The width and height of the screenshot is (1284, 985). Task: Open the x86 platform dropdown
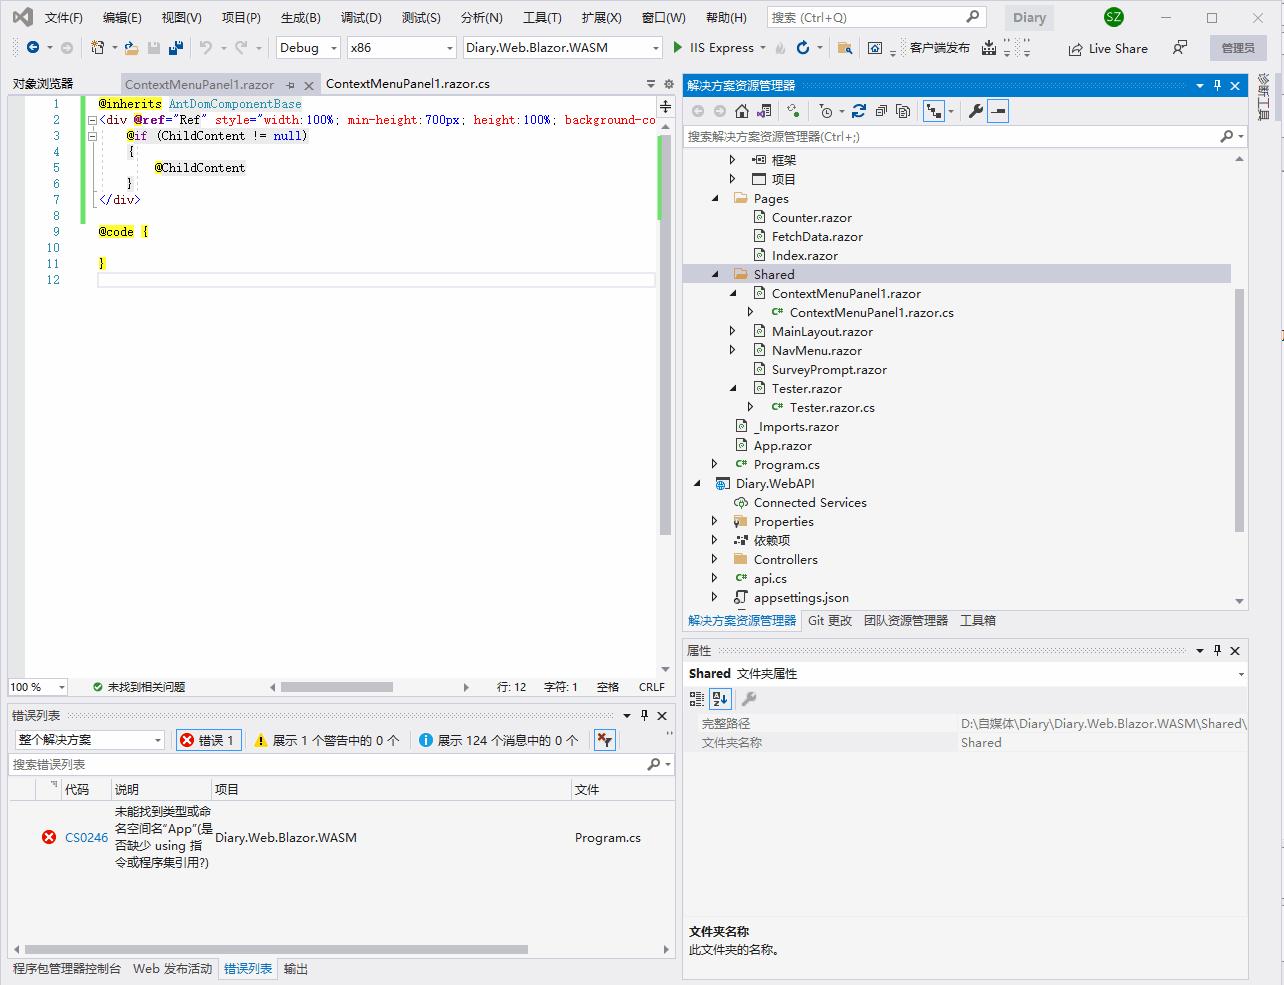(400, 48)
